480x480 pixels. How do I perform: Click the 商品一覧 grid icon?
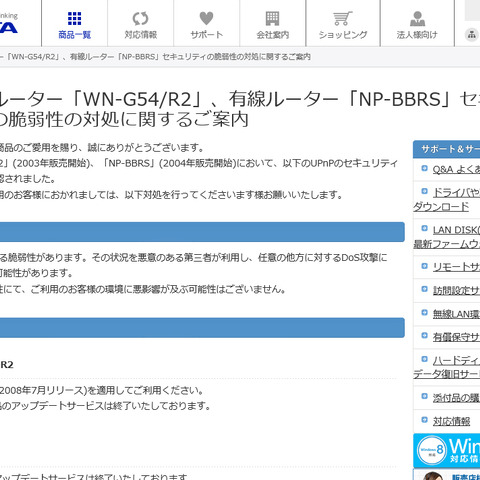click(x=74, y=18)
